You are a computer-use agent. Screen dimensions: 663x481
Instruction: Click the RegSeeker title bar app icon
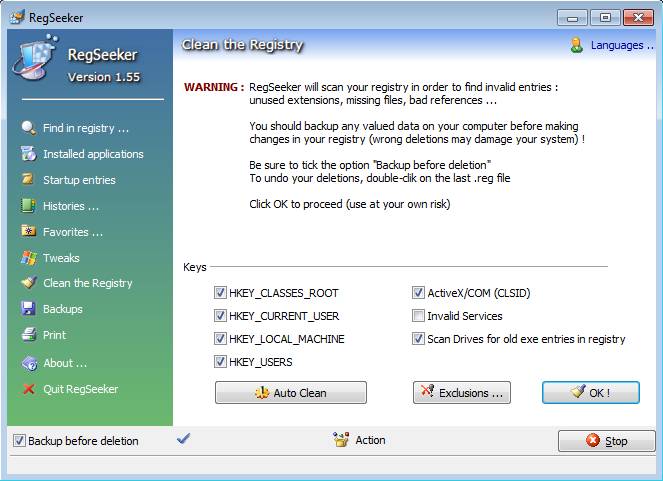click(18, 17)
